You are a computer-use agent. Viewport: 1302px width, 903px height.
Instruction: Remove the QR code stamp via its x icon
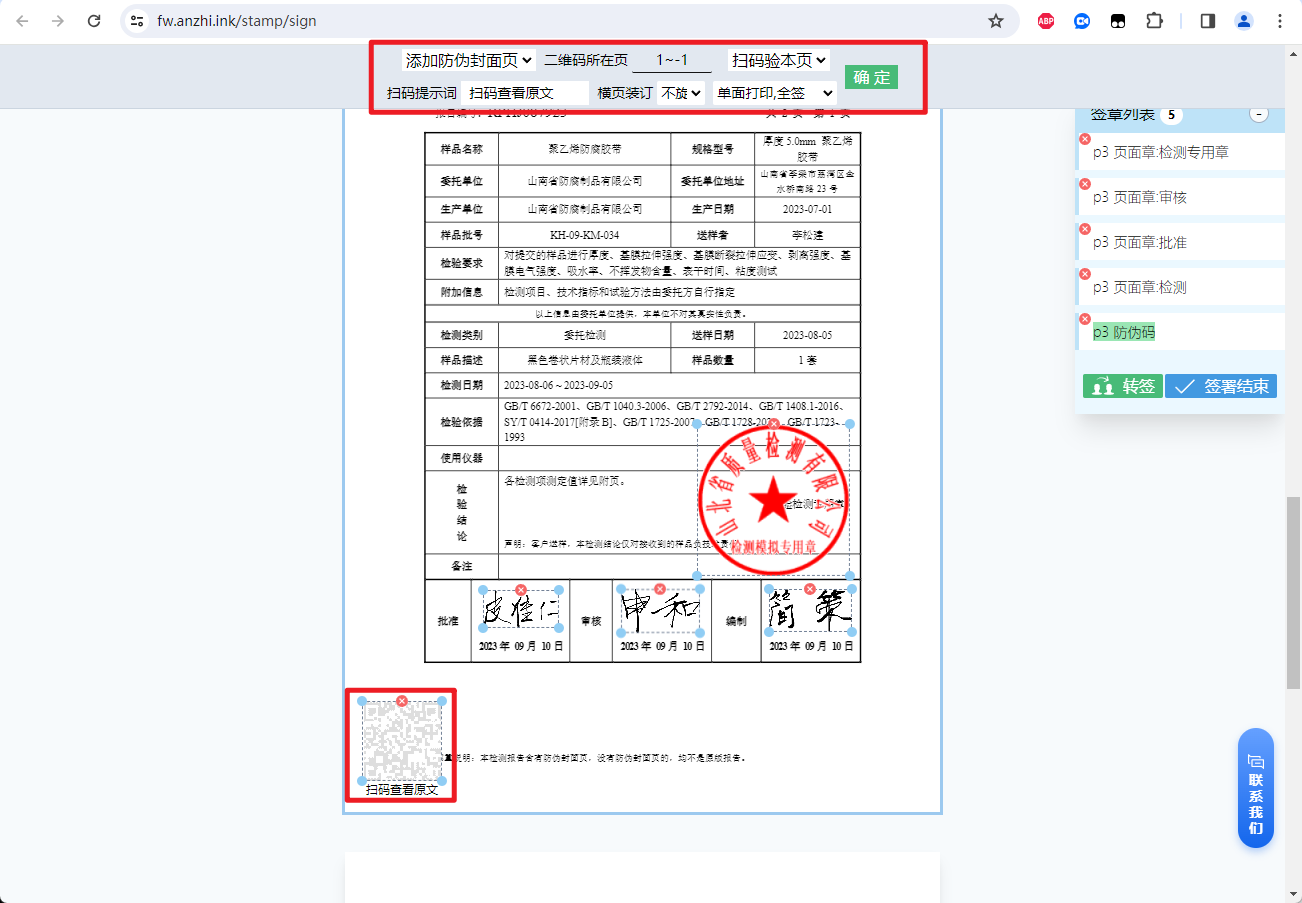pos(402,701)
